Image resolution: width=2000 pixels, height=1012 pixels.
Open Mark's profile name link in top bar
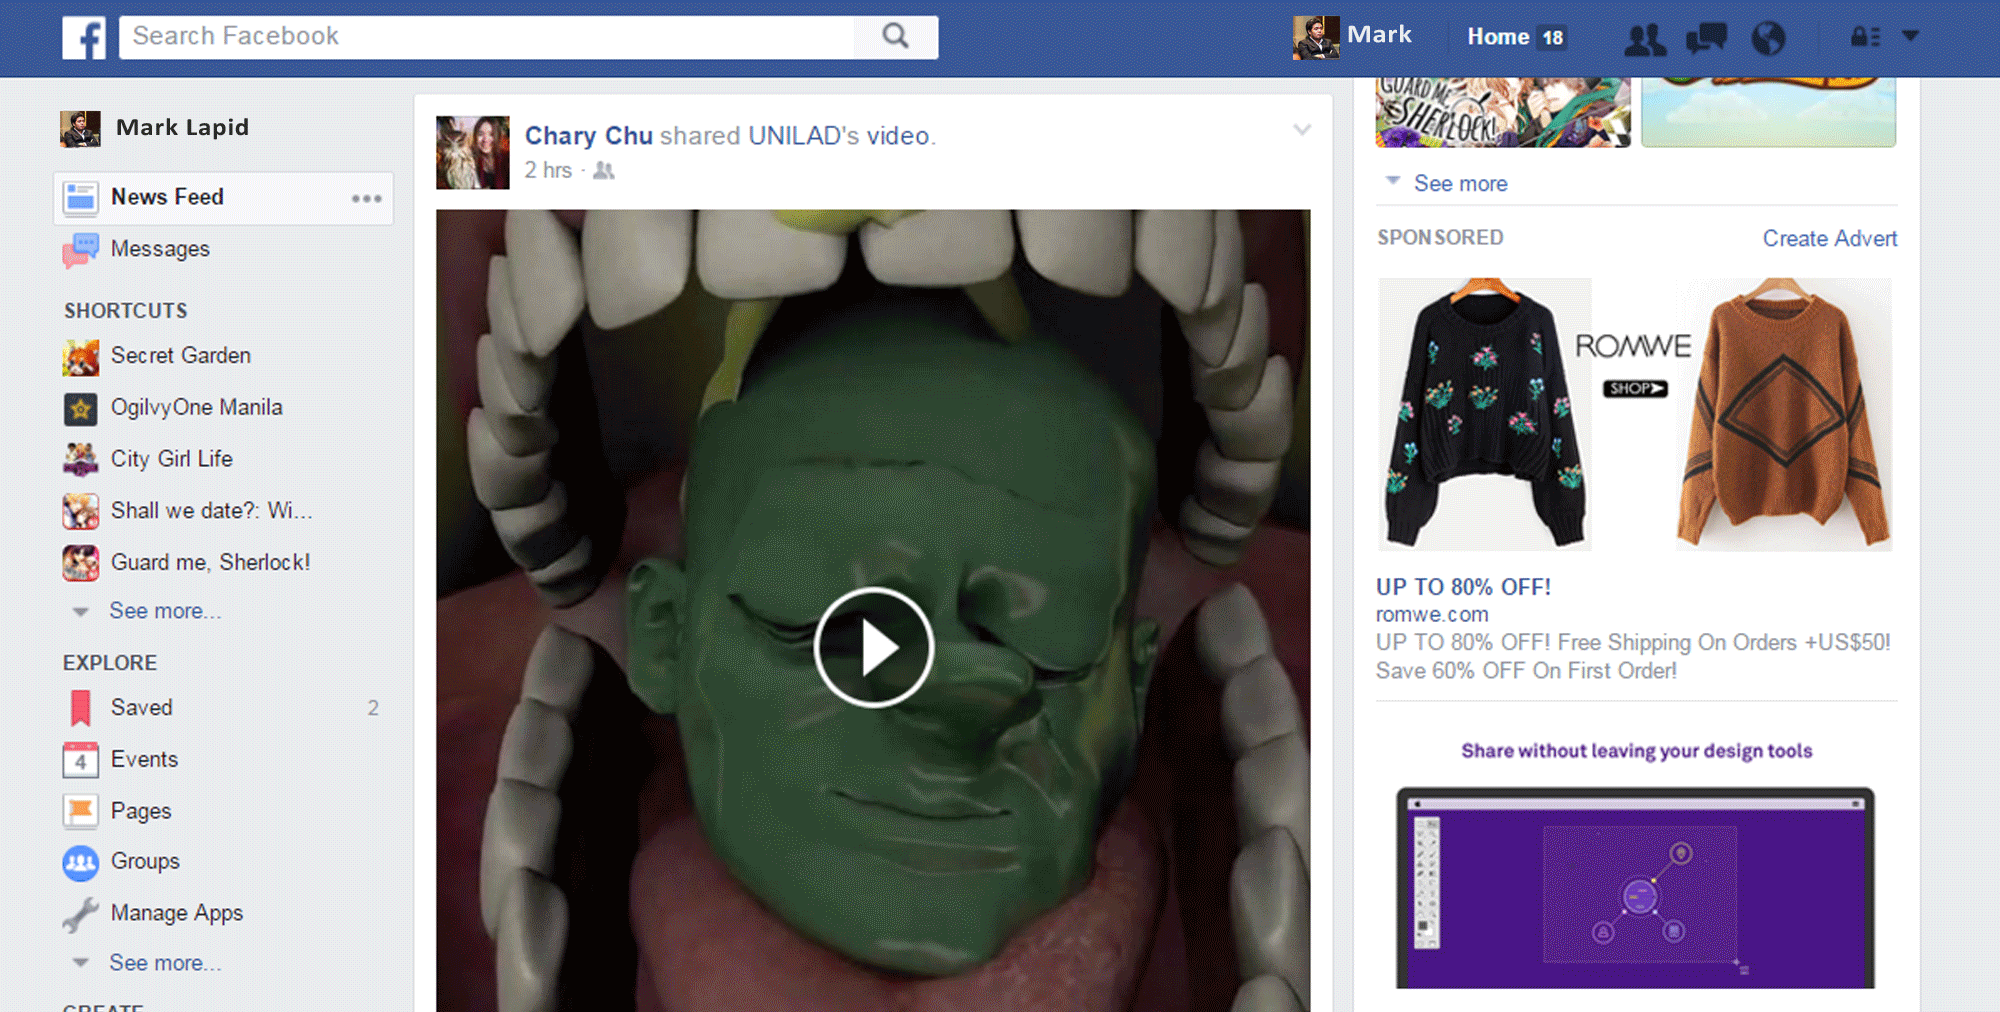(1379, 35)
